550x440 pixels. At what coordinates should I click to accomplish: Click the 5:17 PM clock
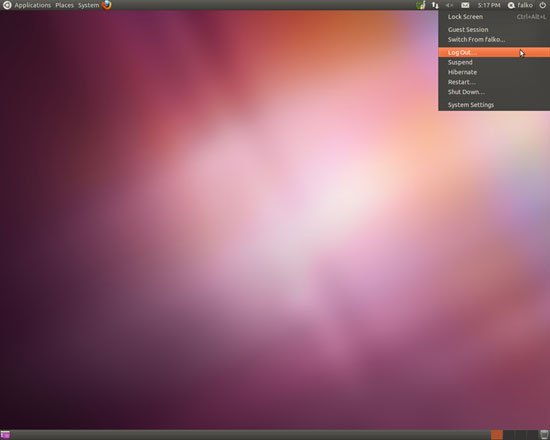click(489, 5)
